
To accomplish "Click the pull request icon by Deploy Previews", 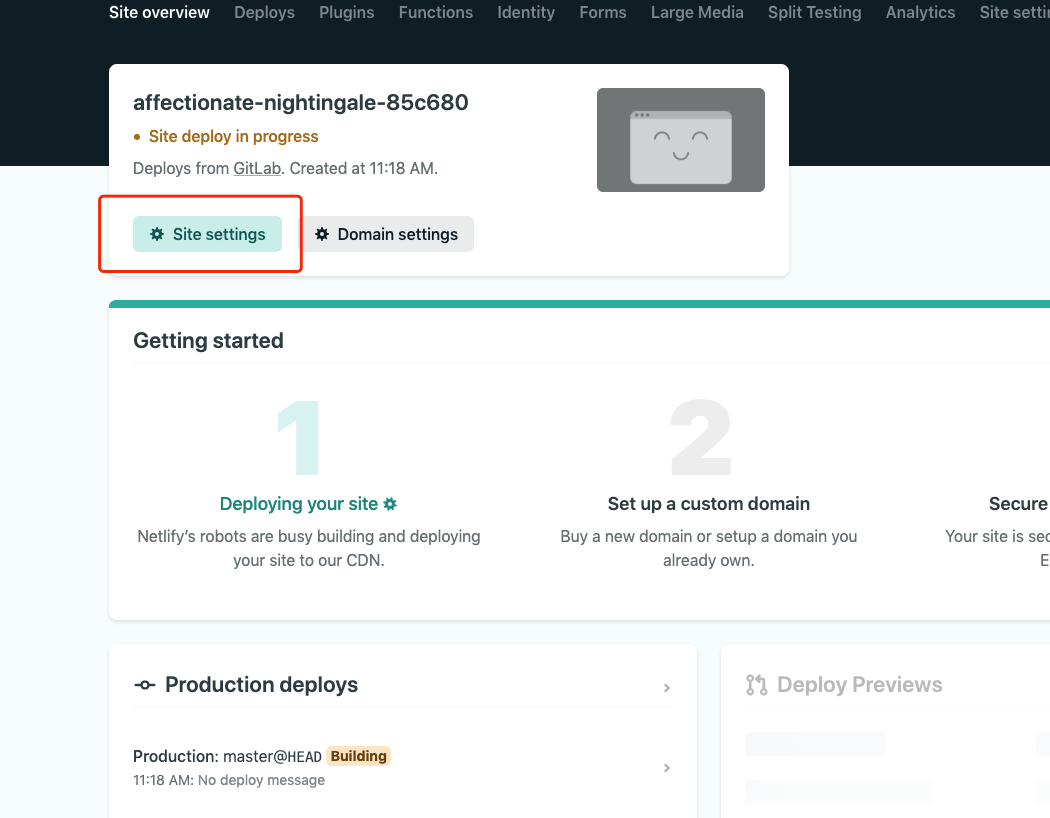I will pos(757,685).
